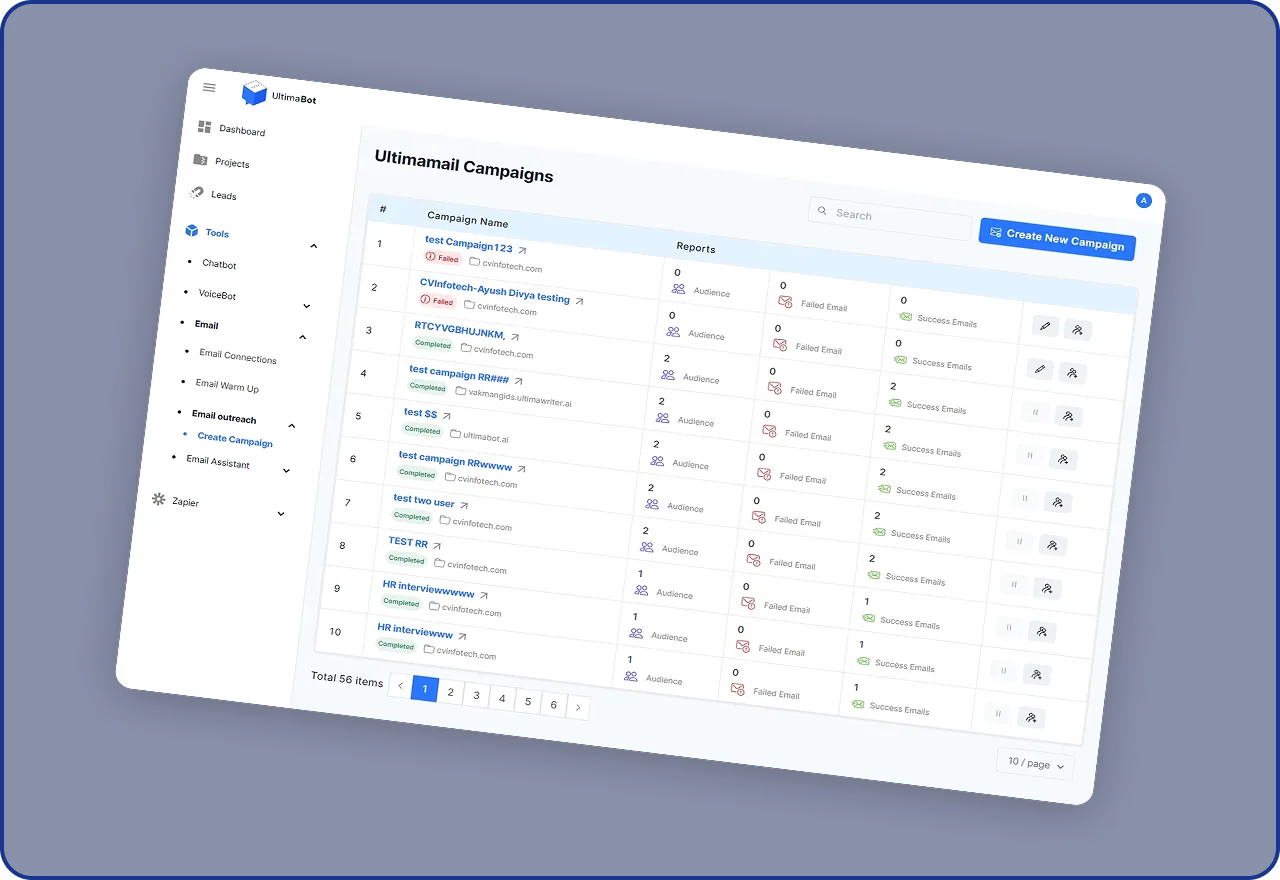Click the user avatar icon

click(x=1144, y=201)
